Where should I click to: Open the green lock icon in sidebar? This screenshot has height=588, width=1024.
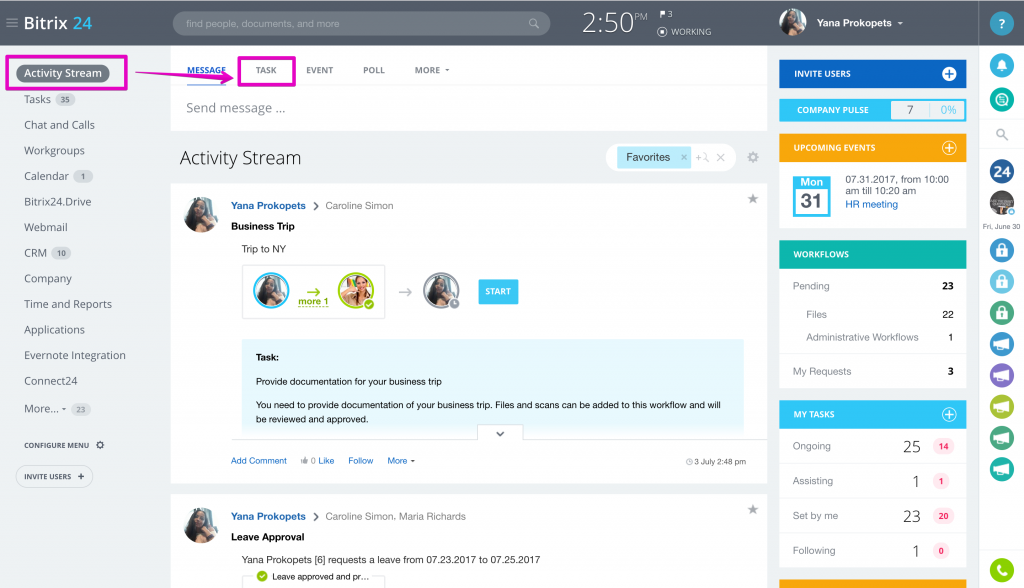[x=1001, y=312]
